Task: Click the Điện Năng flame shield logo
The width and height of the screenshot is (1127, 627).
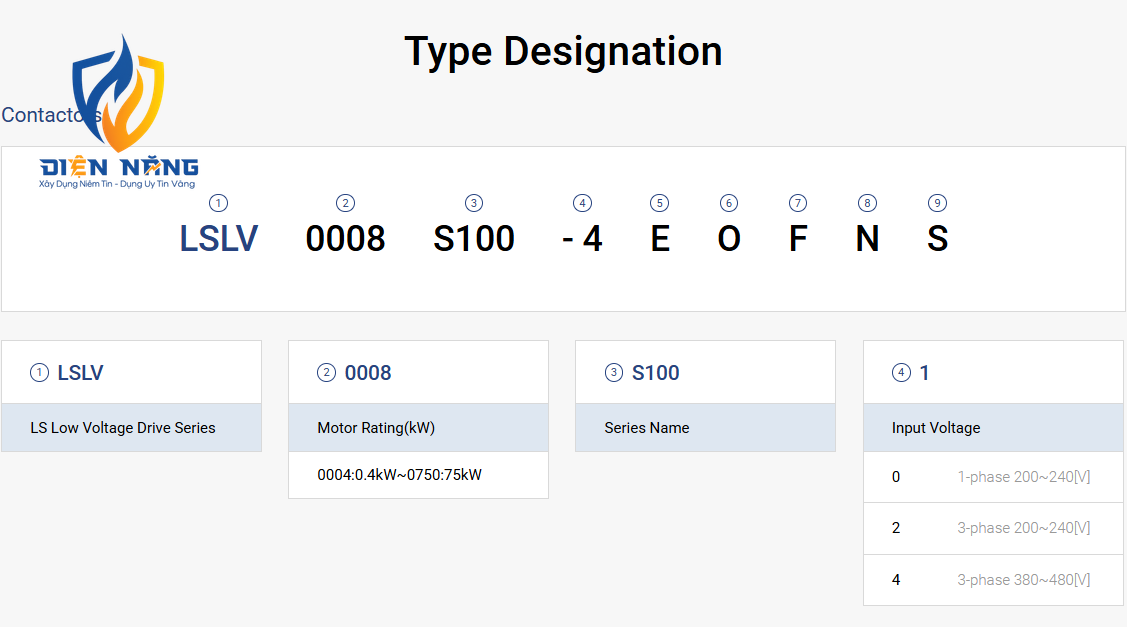Action: [x=119, y=112]
